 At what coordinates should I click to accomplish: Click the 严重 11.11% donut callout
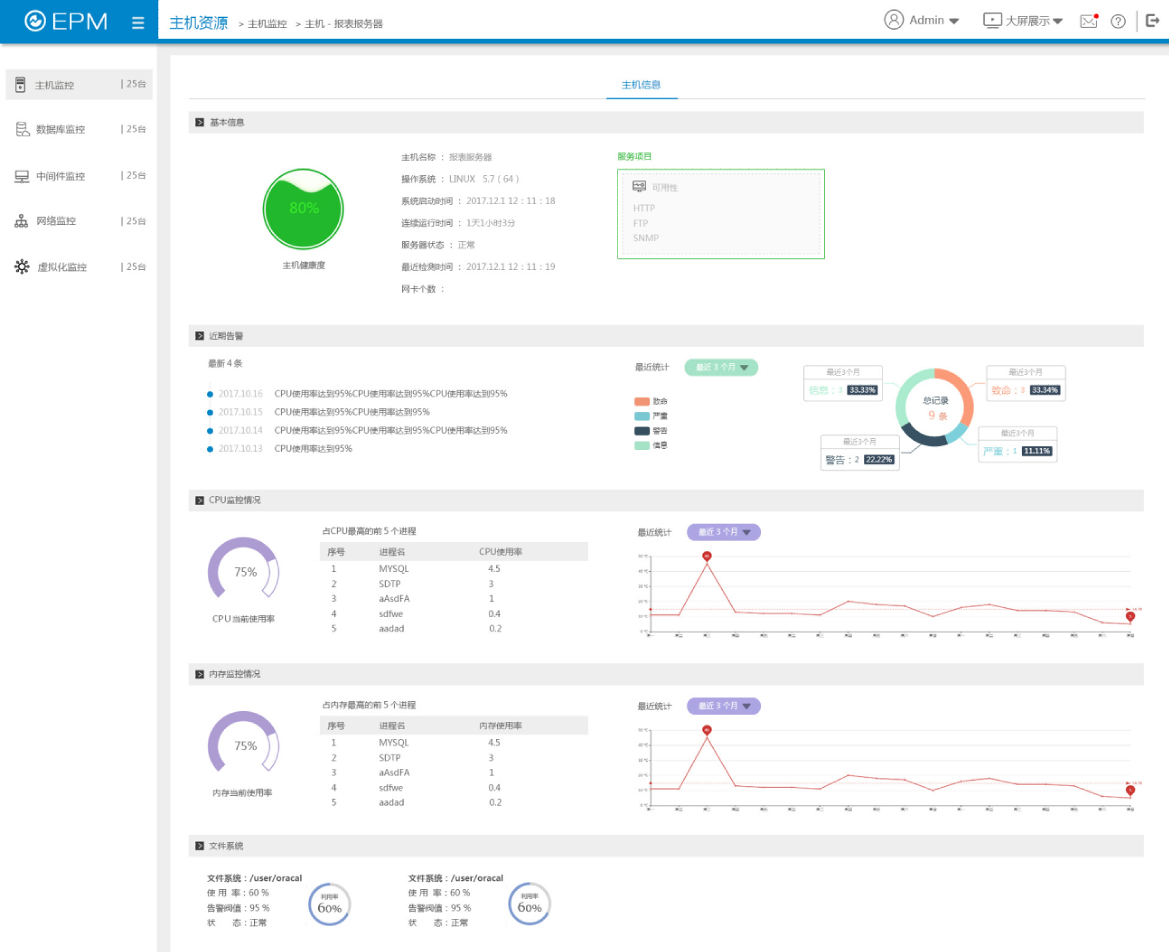[x=1018, y=444]
